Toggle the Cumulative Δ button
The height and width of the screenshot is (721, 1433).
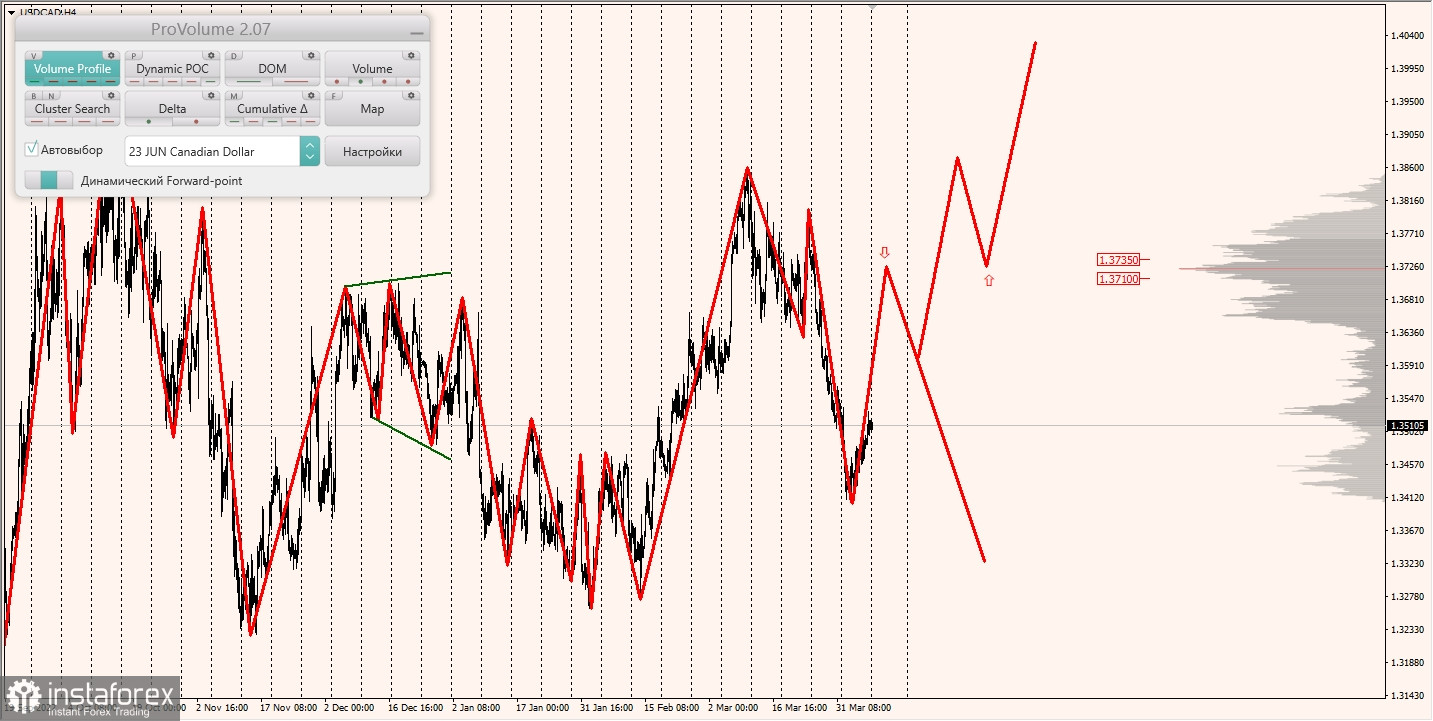click(272, 108)
